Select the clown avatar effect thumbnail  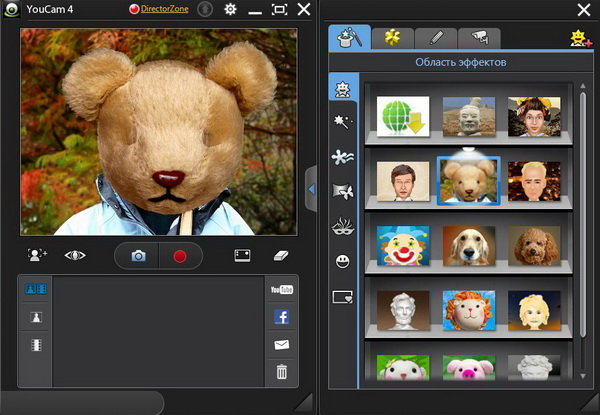403,244
